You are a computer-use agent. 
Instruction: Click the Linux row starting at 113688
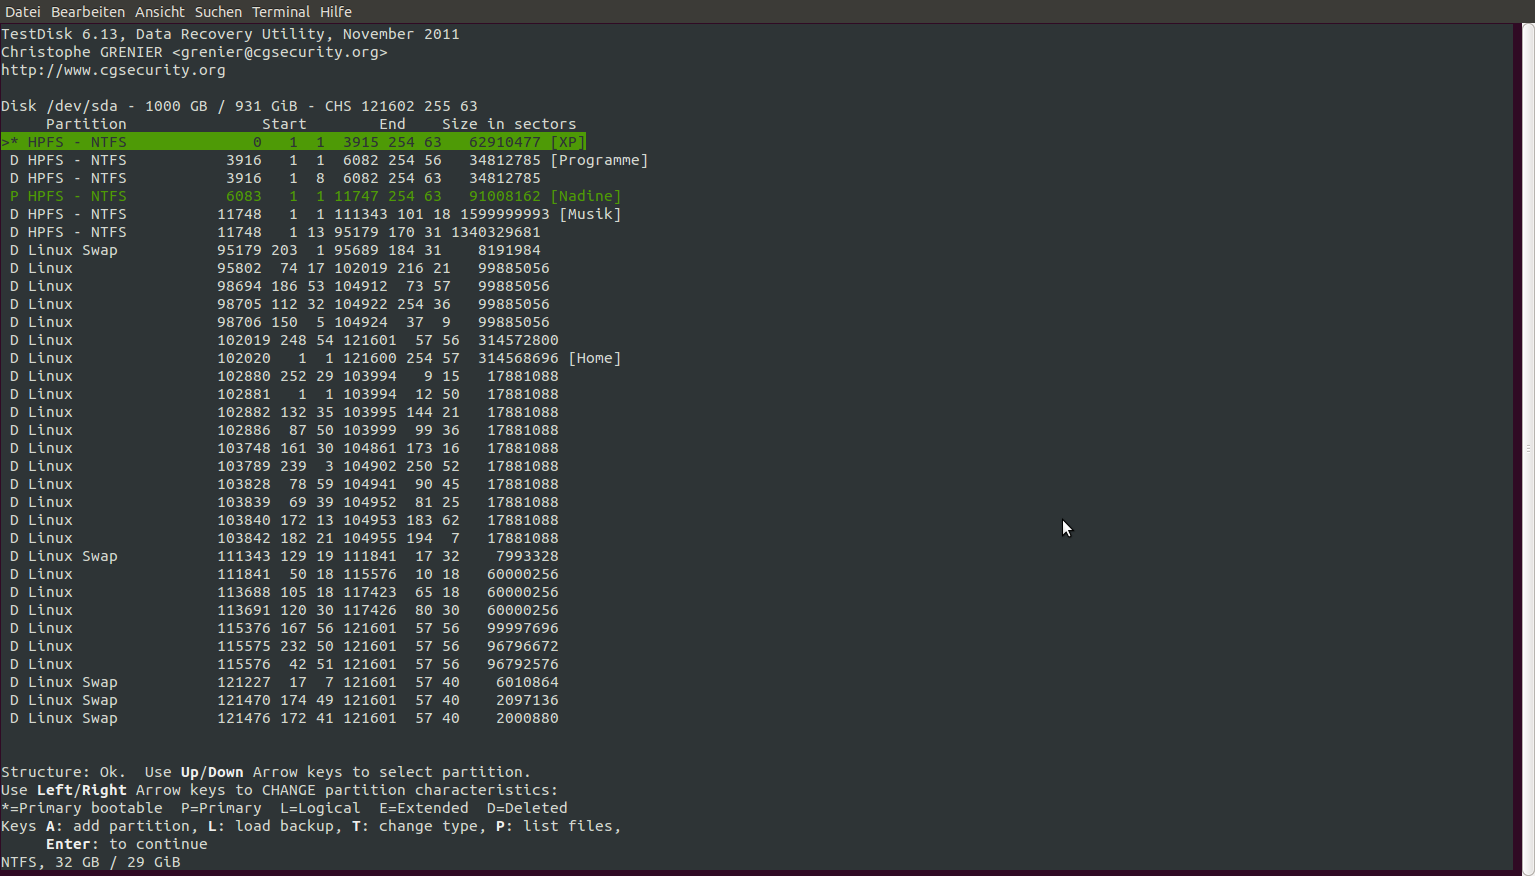284,592
